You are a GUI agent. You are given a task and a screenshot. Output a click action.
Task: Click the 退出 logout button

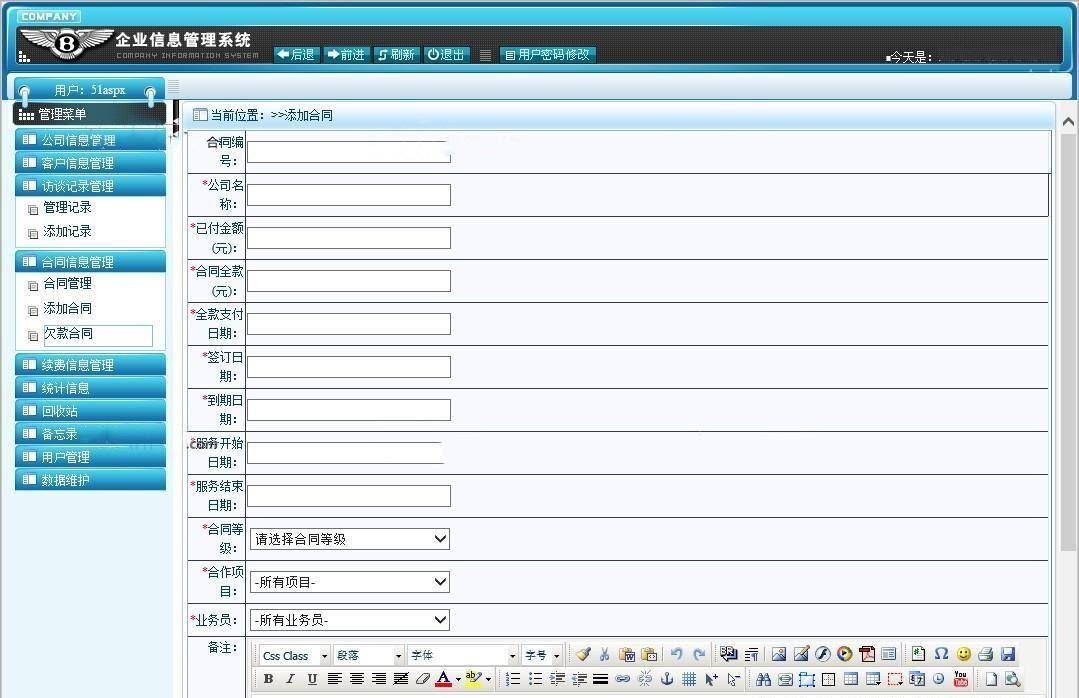[447, 55]
